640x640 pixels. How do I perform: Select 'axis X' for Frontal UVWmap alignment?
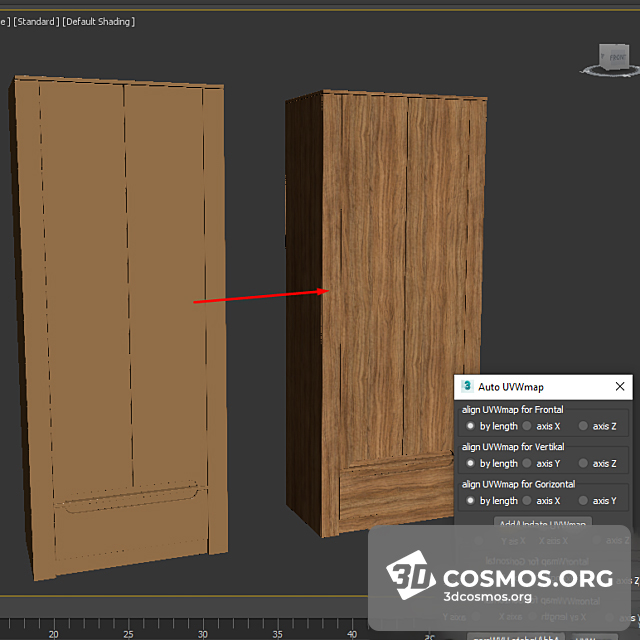pyautogui.click(x=528, y=426)
